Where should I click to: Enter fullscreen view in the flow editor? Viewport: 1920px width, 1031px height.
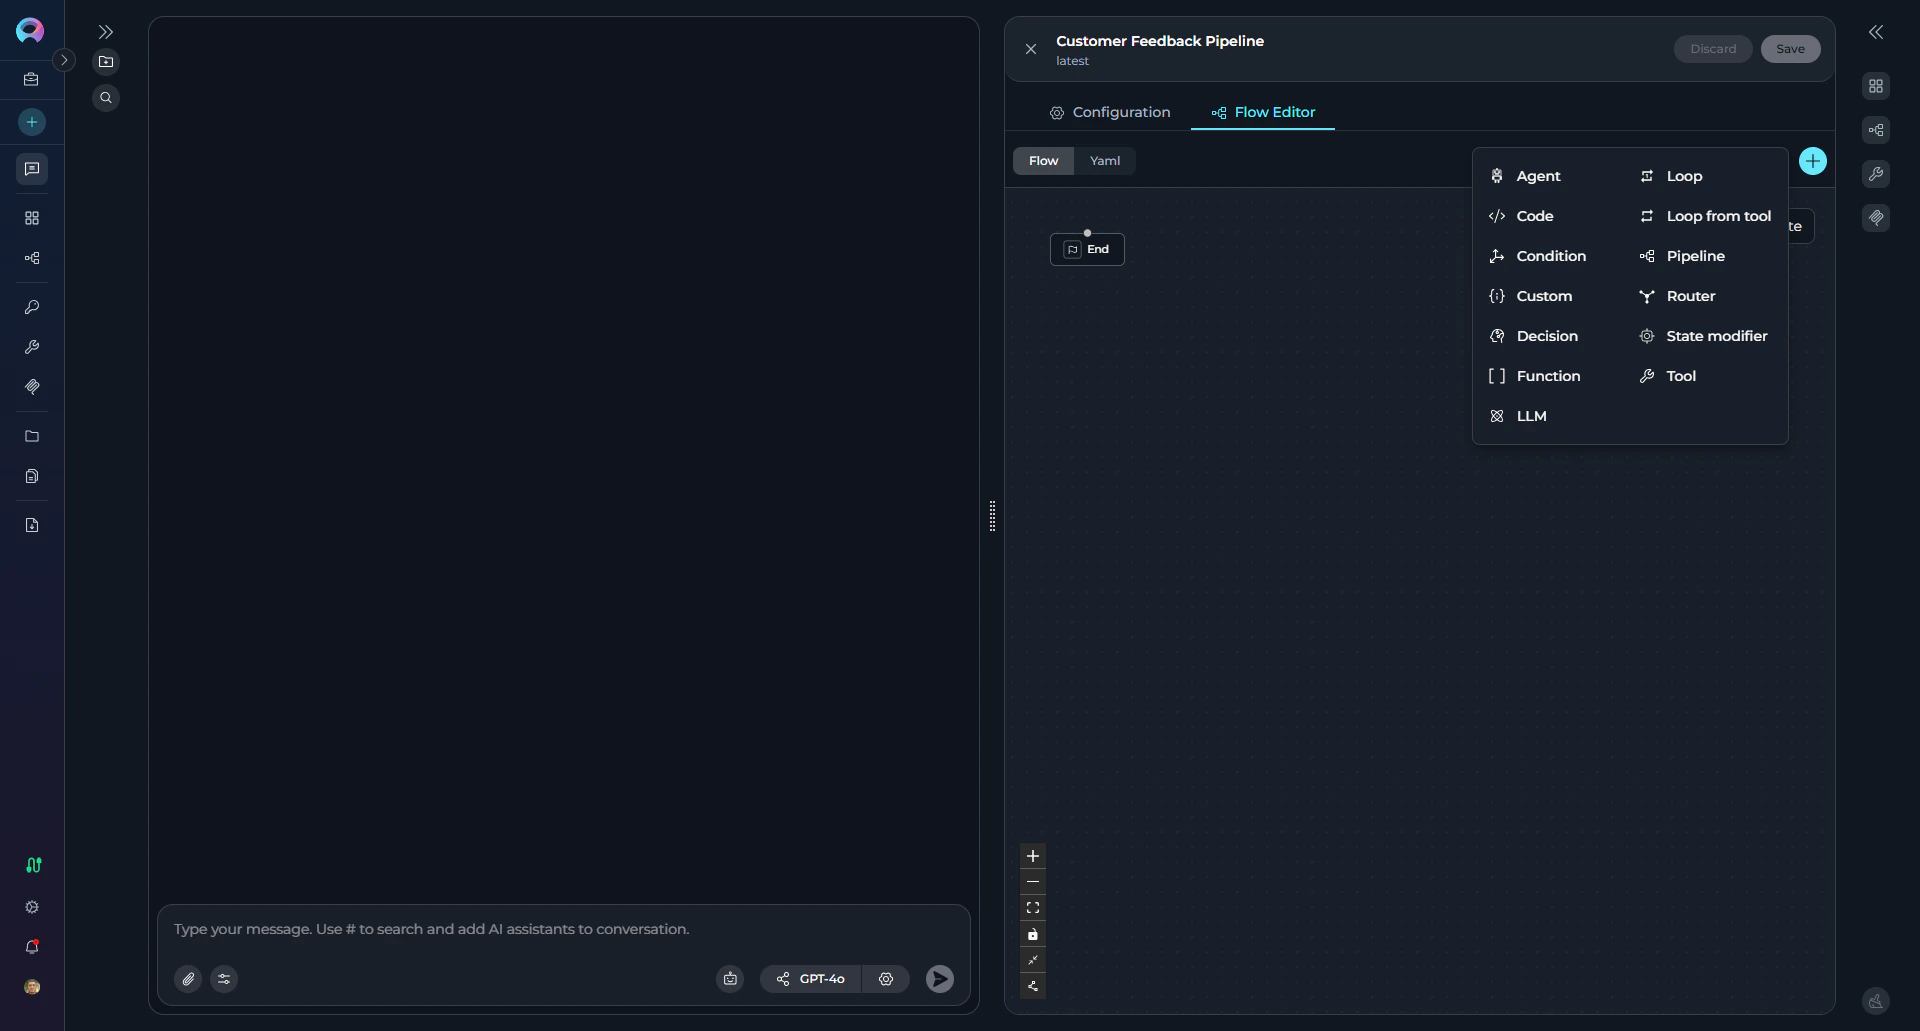click(x=1032, y=907)
